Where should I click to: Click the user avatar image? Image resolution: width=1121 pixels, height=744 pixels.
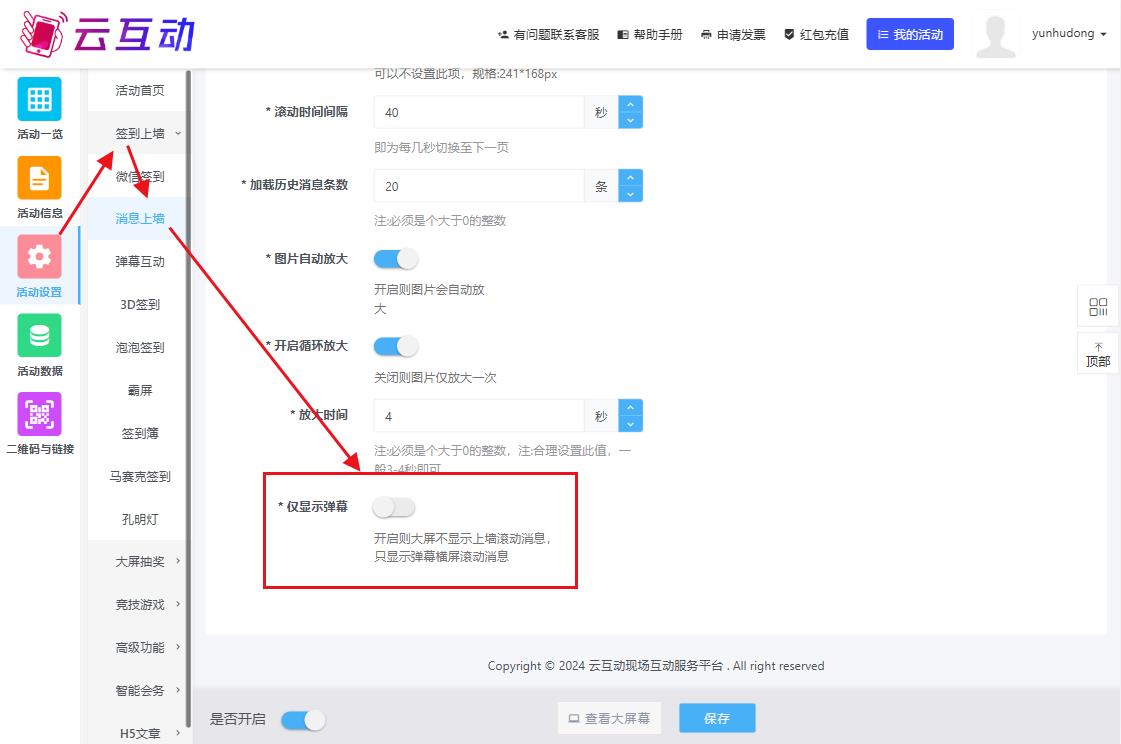995,35
